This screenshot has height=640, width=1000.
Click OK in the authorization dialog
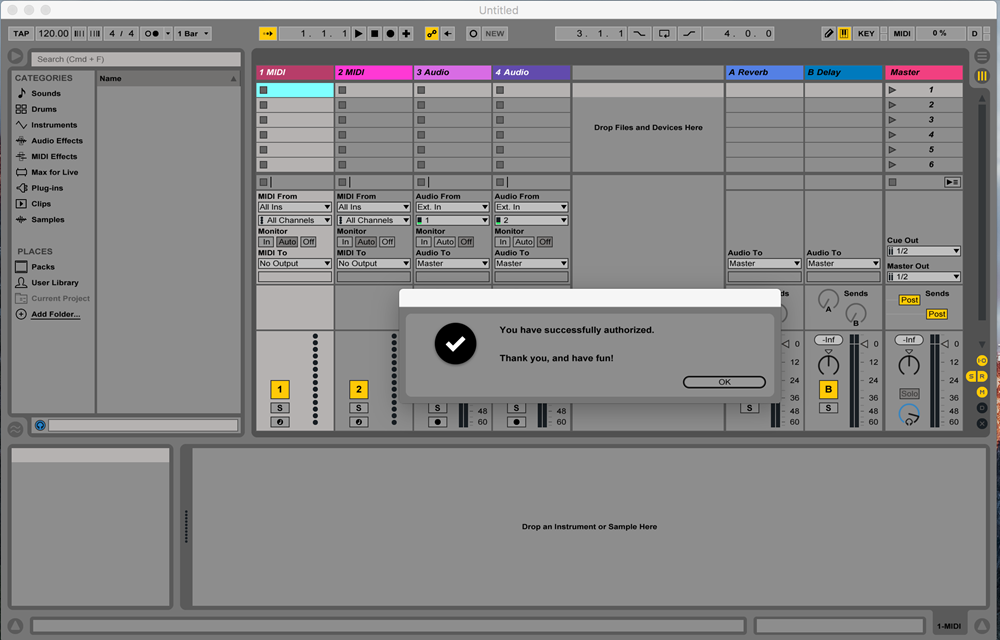point(724,382)
